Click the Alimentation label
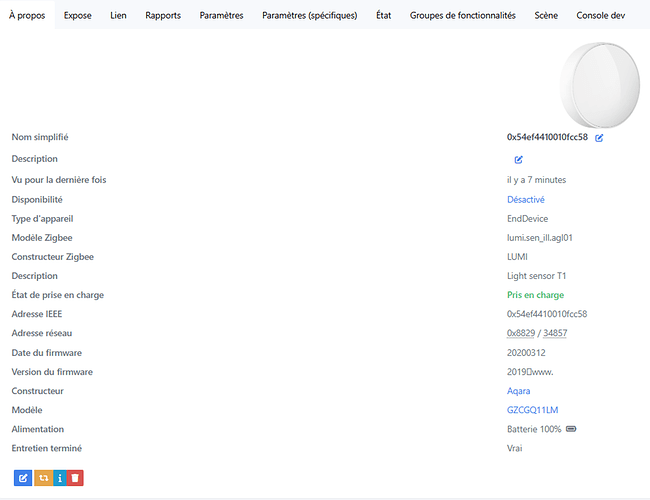 38,429
